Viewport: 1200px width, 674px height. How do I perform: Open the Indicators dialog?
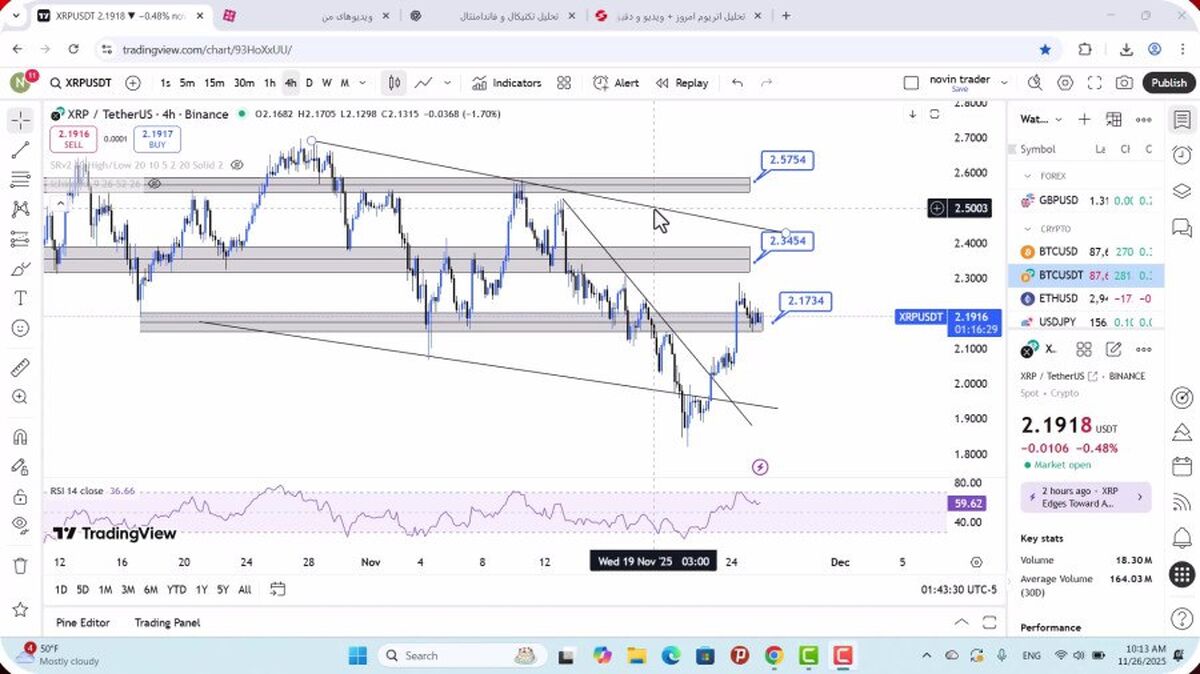[506, 83]
